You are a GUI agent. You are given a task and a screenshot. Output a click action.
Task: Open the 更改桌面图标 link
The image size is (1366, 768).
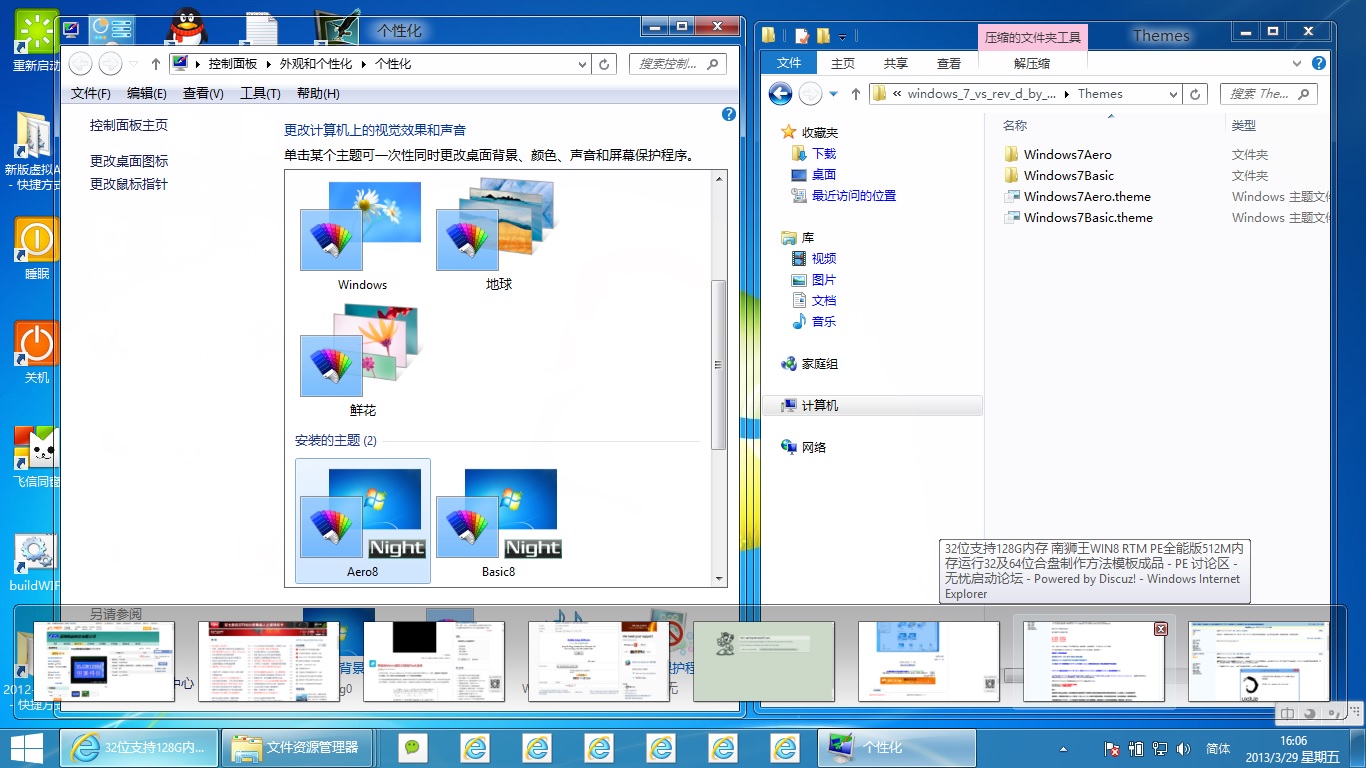coord(129,161)
